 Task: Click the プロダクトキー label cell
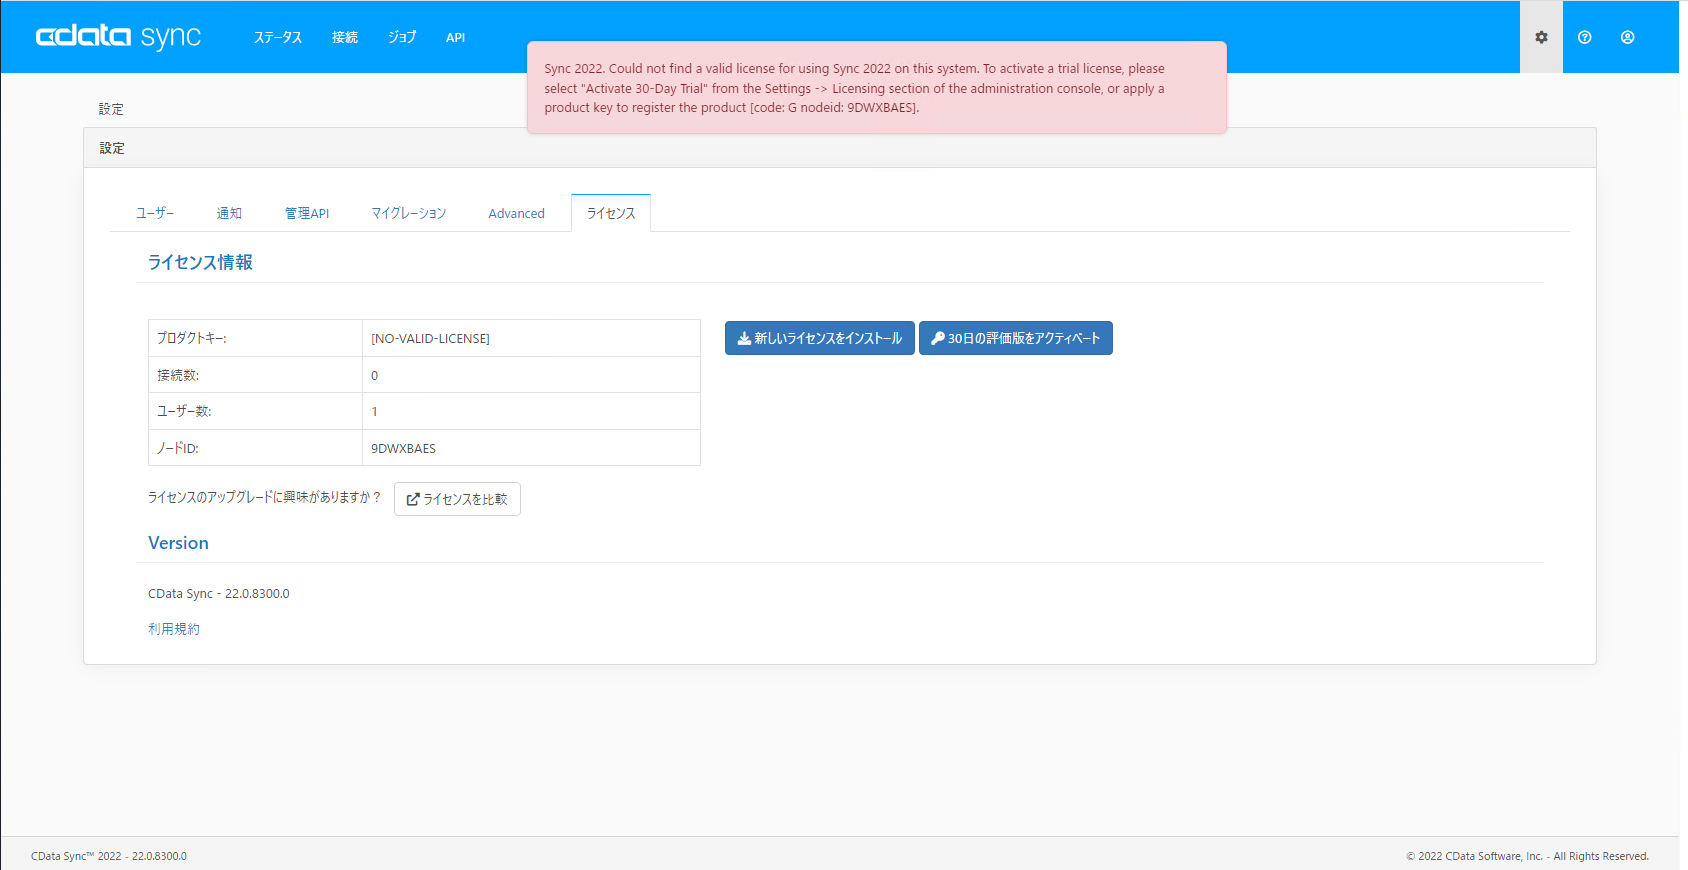coord(255,338)
